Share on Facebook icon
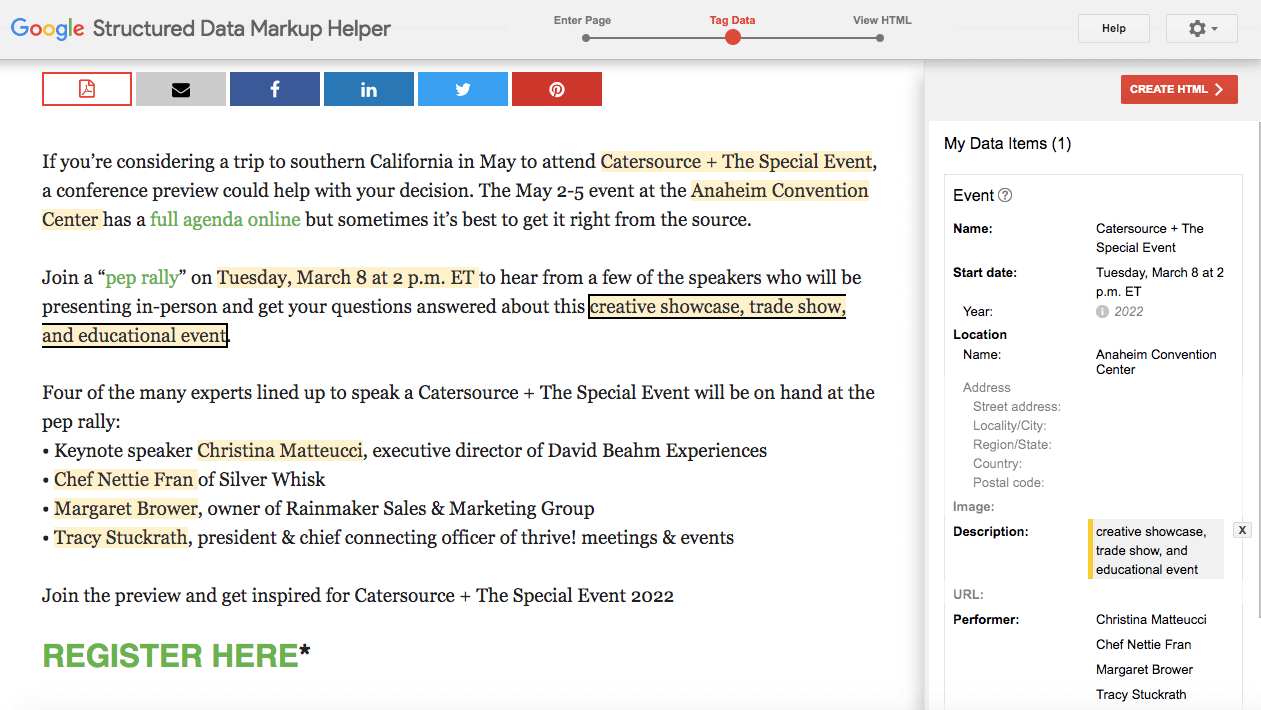The image size is (1261, 710). (x=275, y=89)
